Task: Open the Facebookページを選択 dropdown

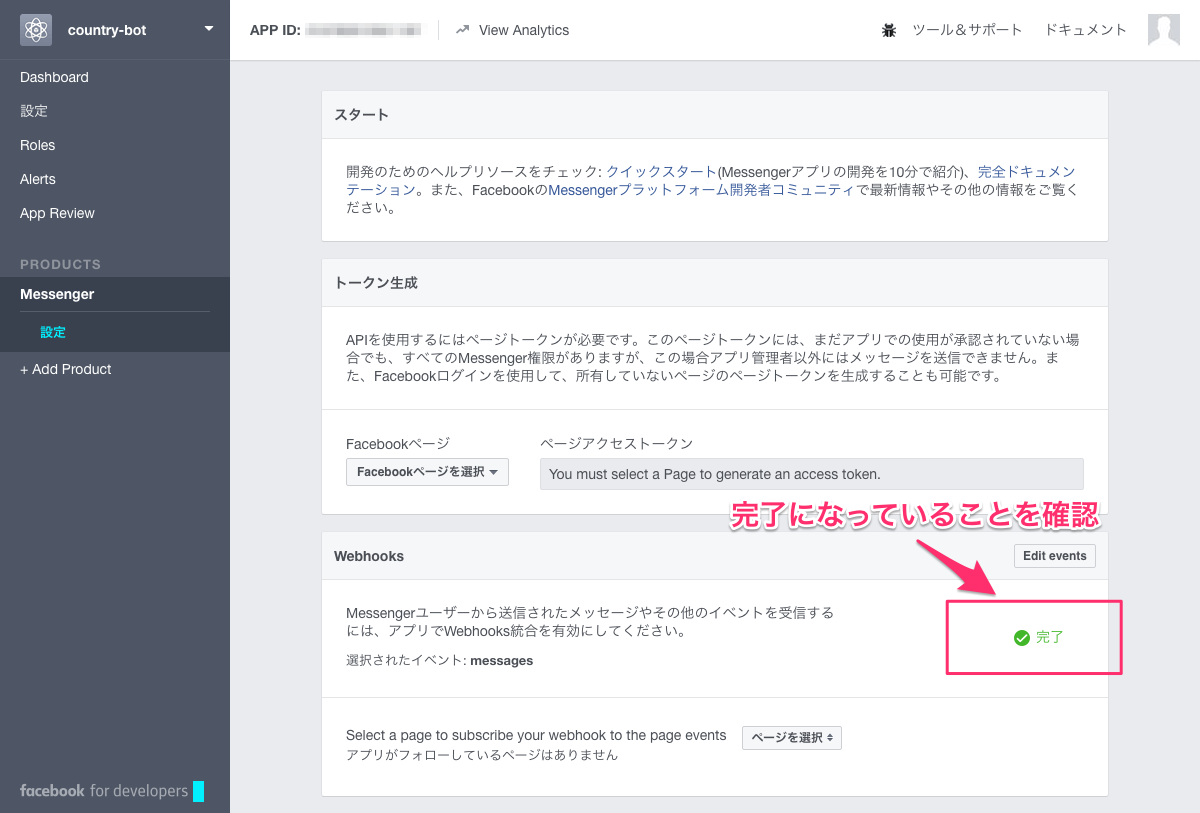Action: point(427,471)
